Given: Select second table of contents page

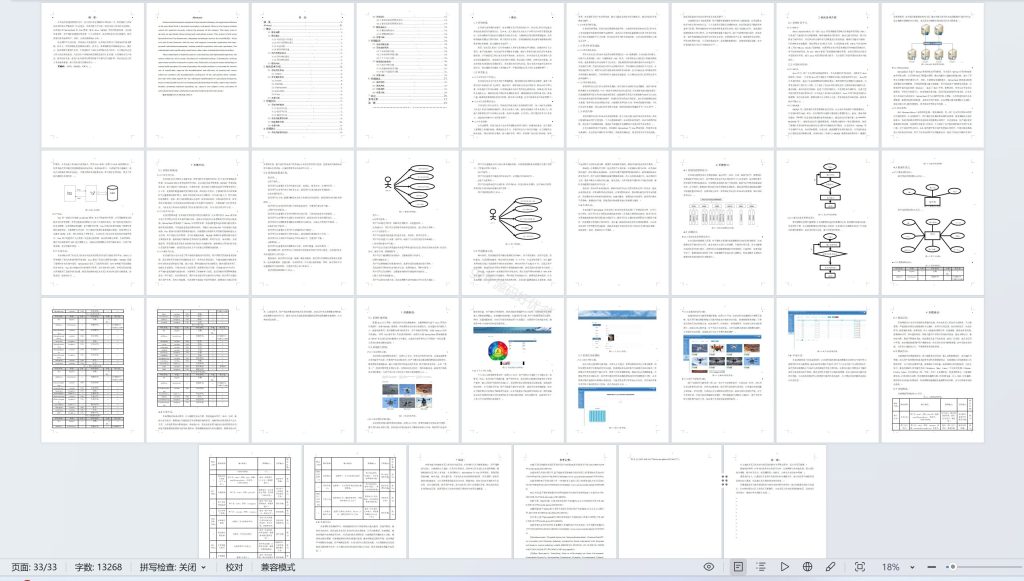Looking at the screenshot, I should pos(408,75).
